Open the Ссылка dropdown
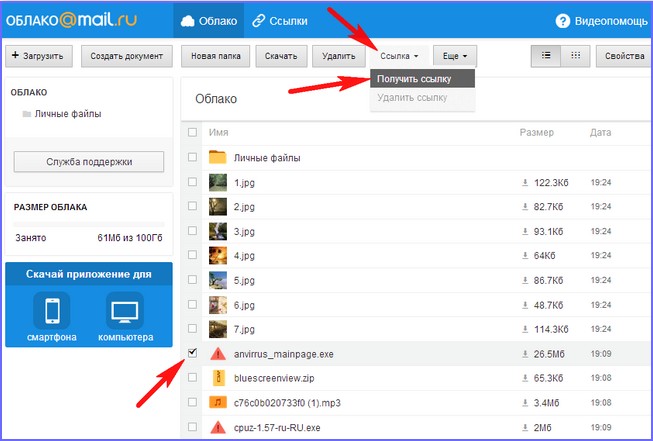 coord(399,56)
